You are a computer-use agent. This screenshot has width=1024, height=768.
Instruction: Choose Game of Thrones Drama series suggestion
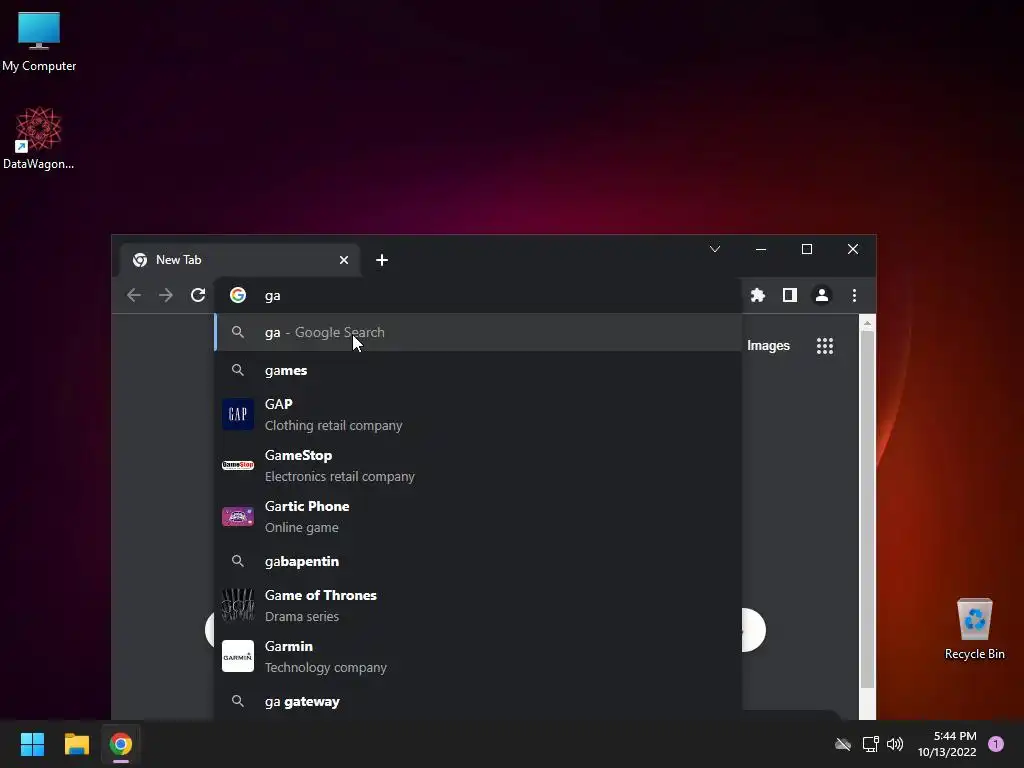[x=478, y=605]
